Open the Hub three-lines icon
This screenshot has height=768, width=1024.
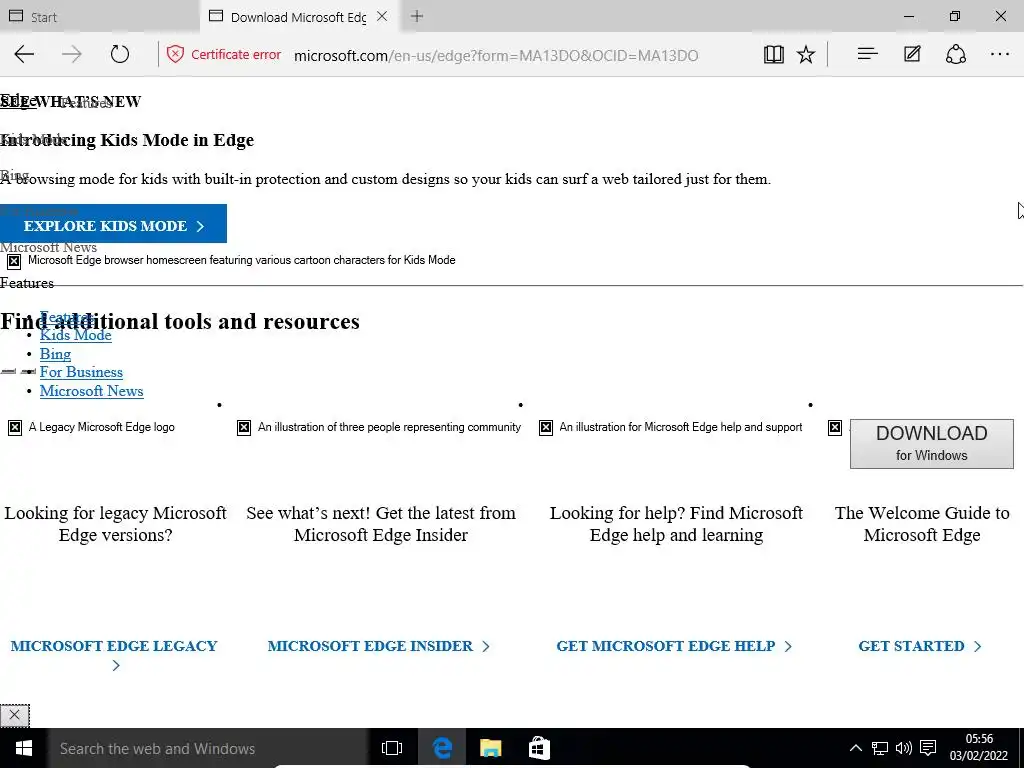tap(867, 54)
